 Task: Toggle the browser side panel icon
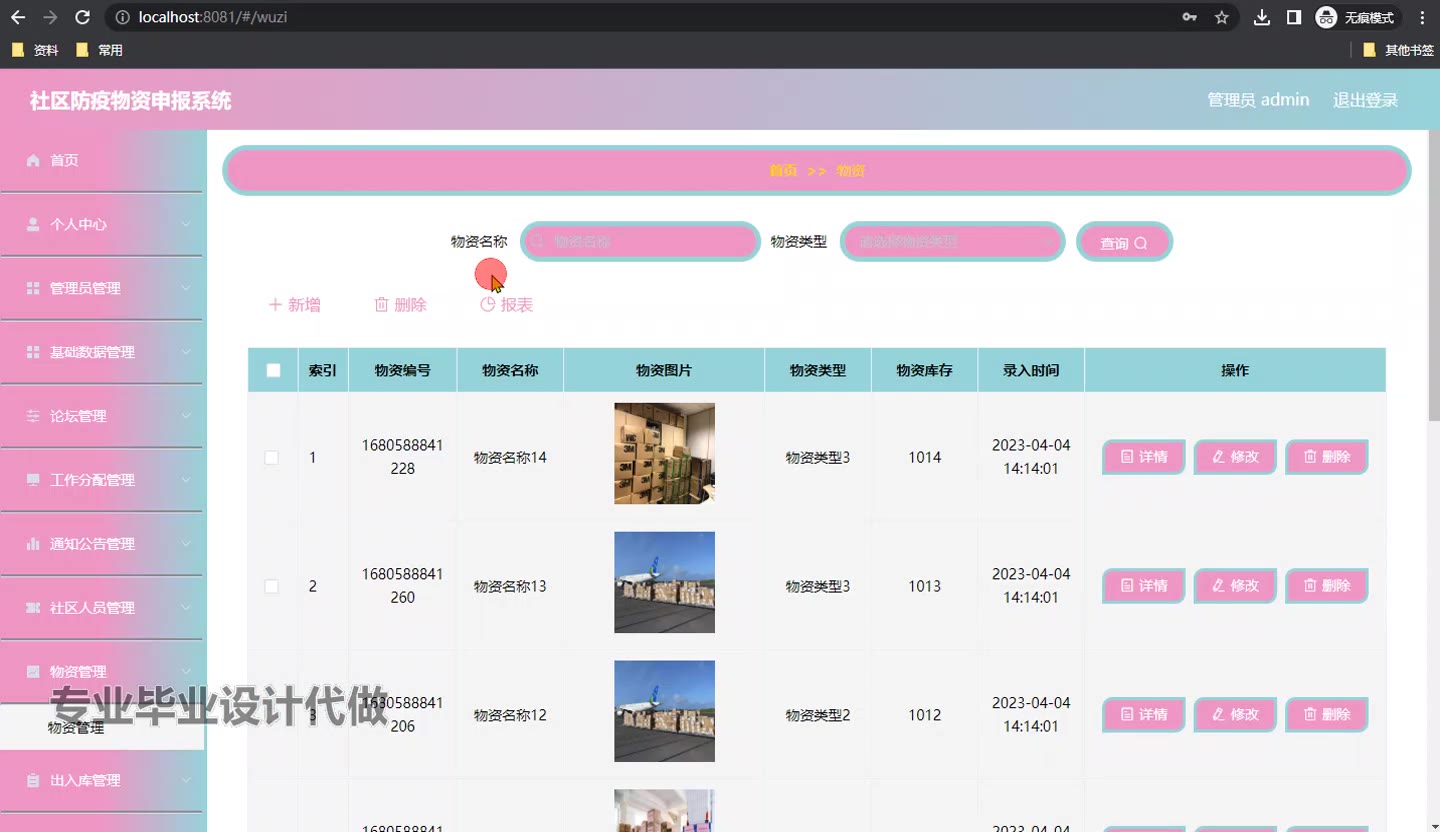[x=1294, y=17]
